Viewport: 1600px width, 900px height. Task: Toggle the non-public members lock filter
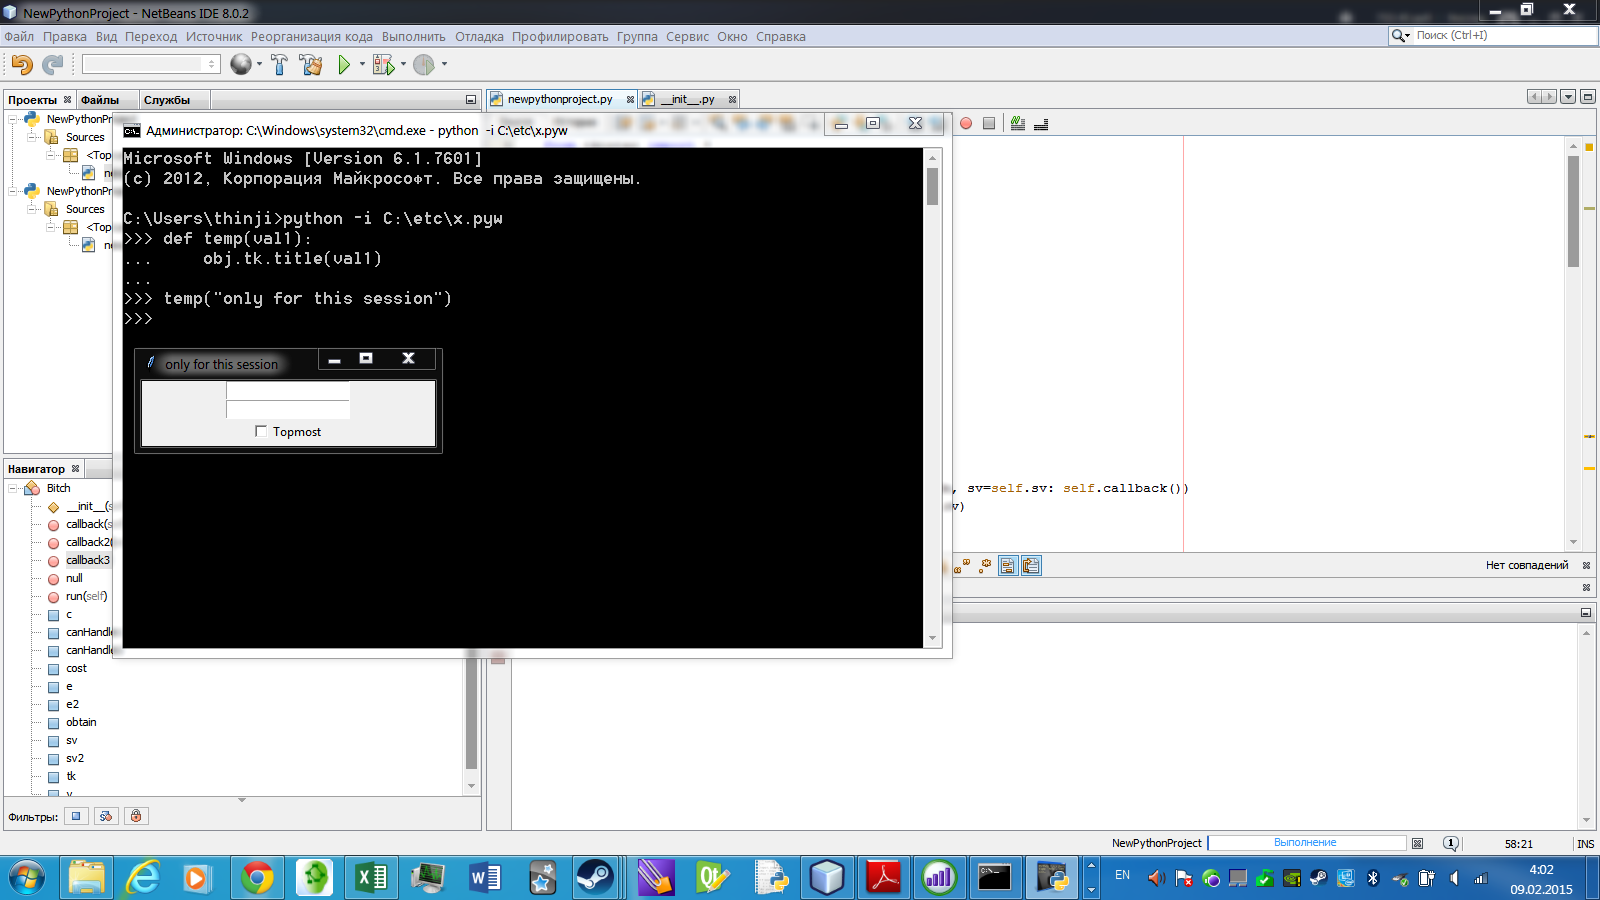point(136,816)
